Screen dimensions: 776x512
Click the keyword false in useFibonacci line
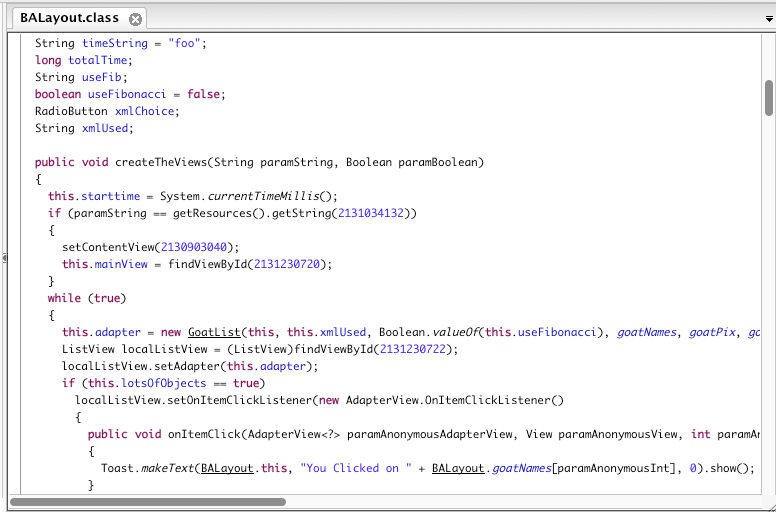[203, 94]
